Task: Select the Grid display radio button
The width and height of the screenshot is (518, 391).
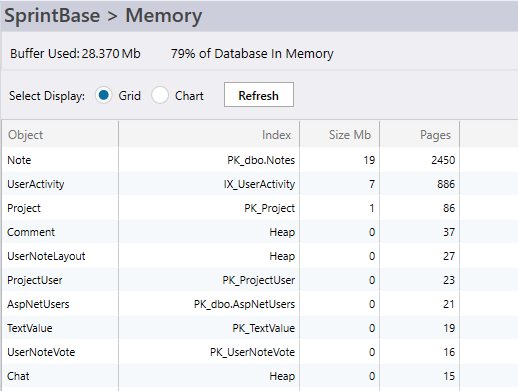Action: point(103,95)
